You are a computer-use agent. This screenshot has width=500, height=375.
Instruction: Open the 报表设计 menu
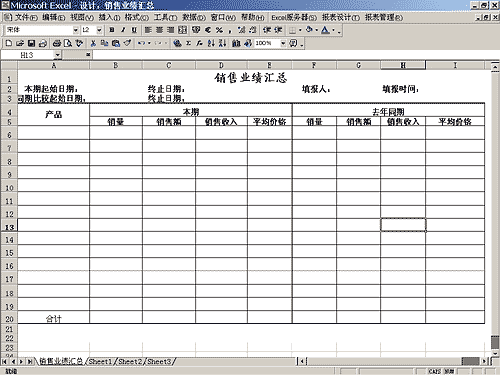click(341, 17)
